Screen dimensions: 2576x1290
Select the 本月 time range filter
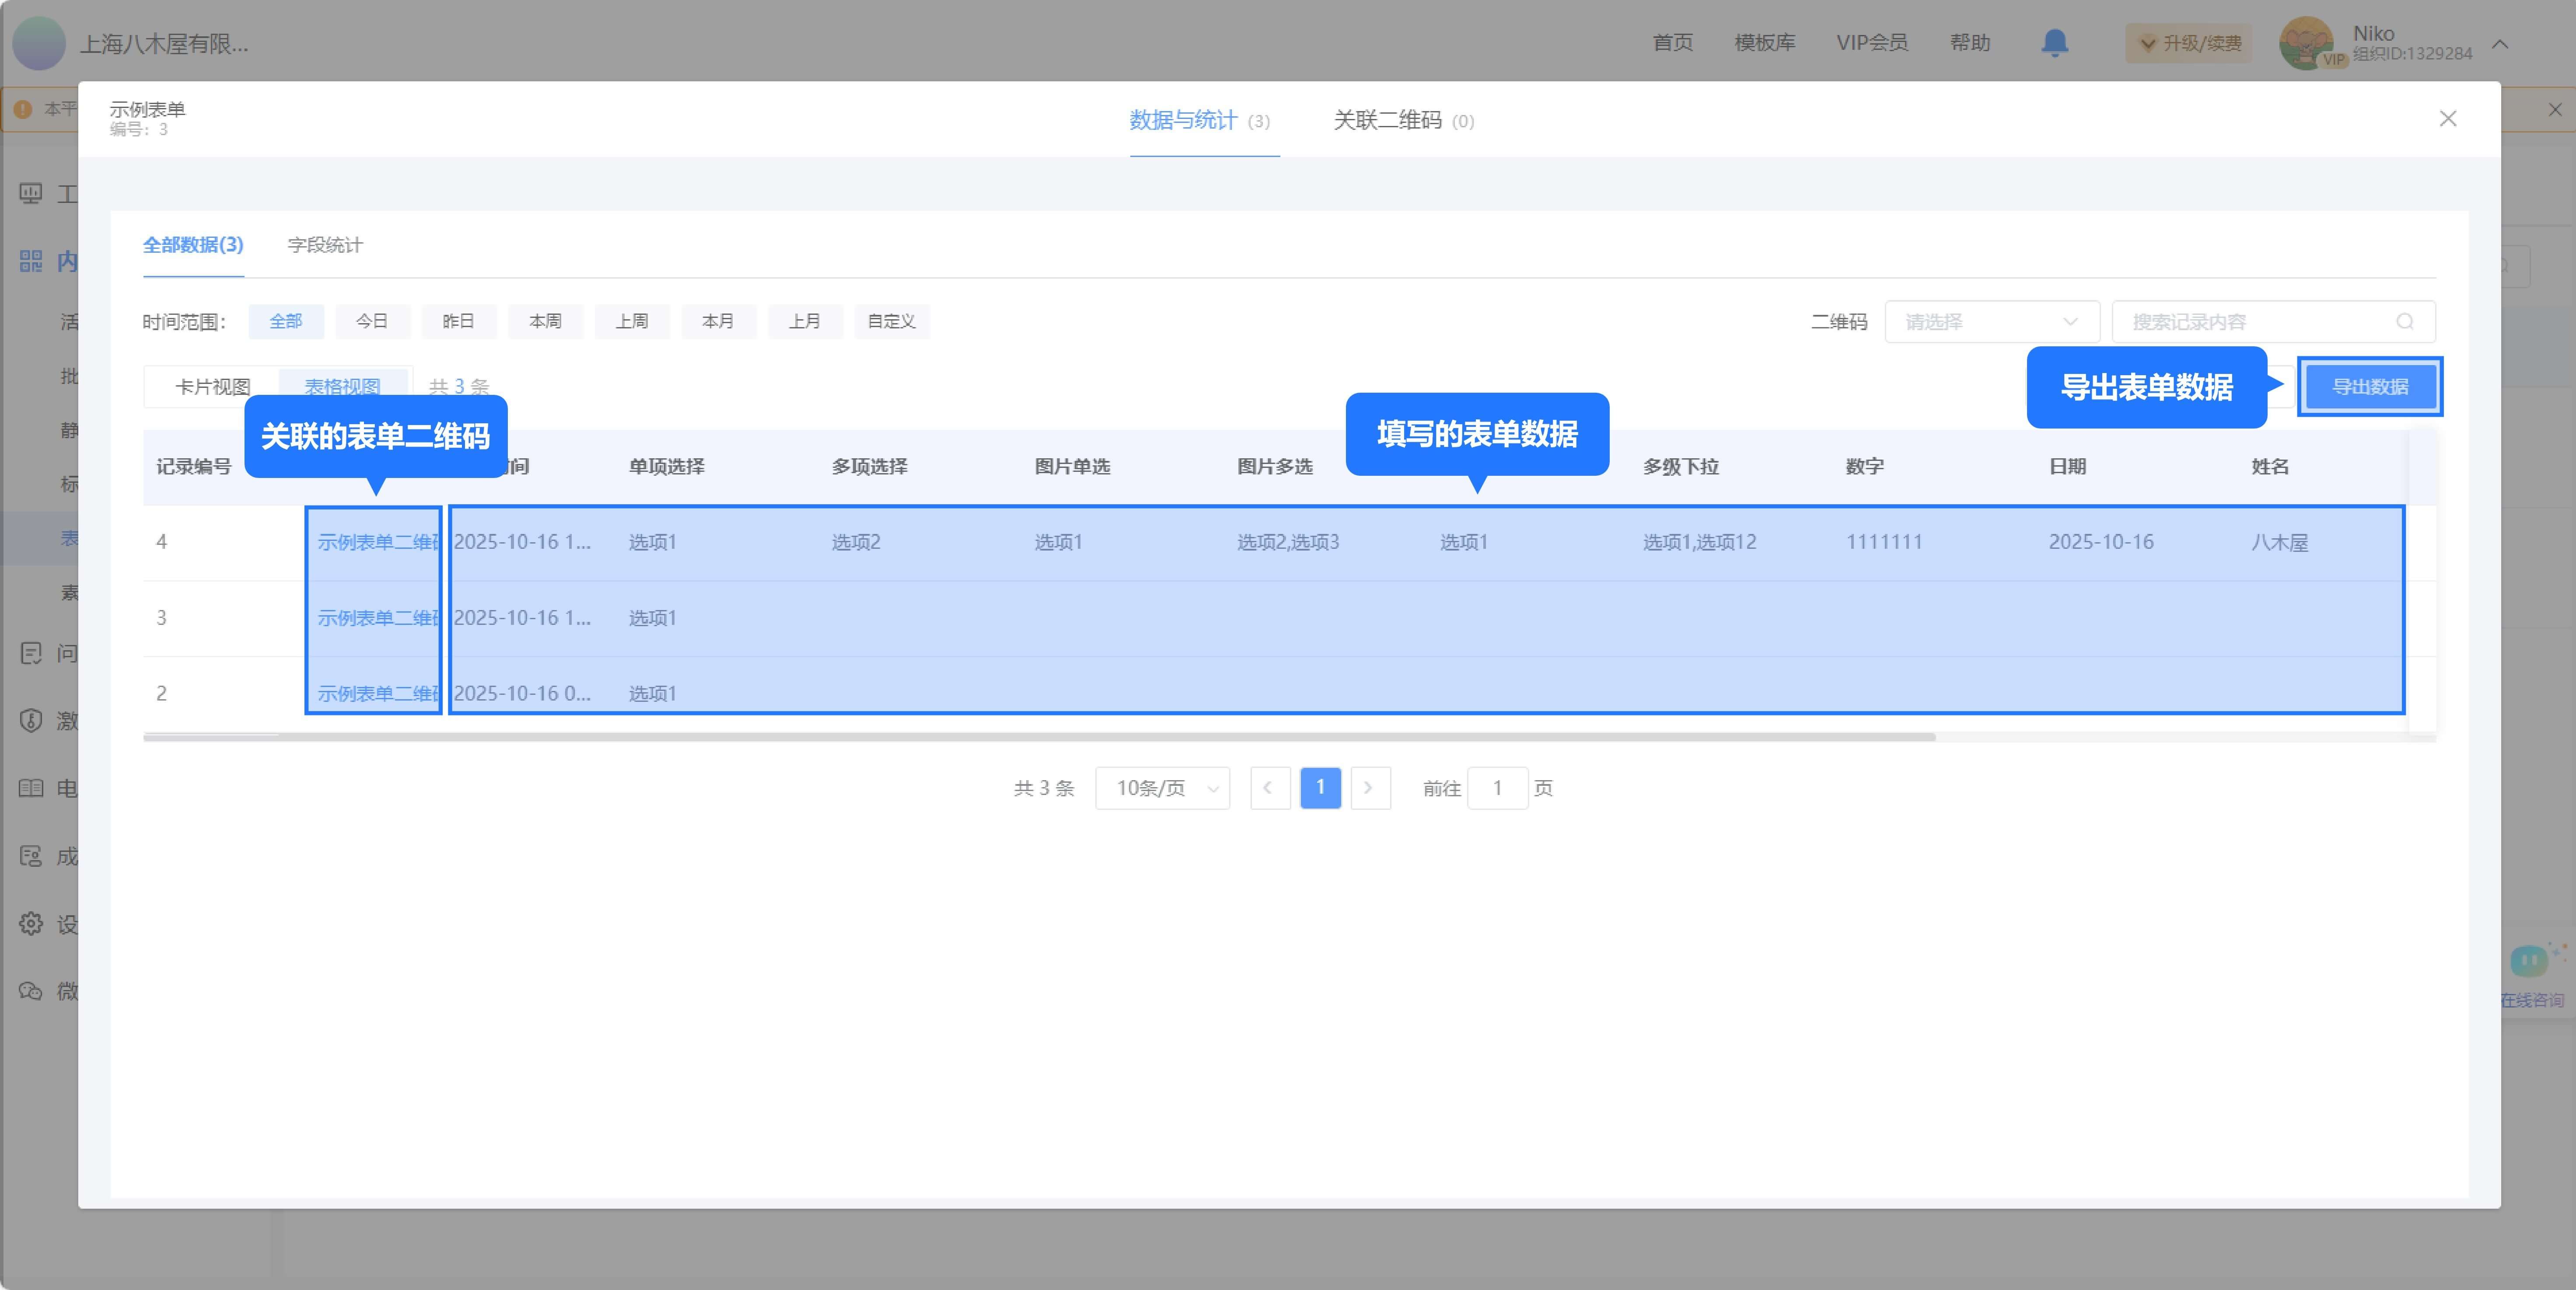tap(718, 321)
